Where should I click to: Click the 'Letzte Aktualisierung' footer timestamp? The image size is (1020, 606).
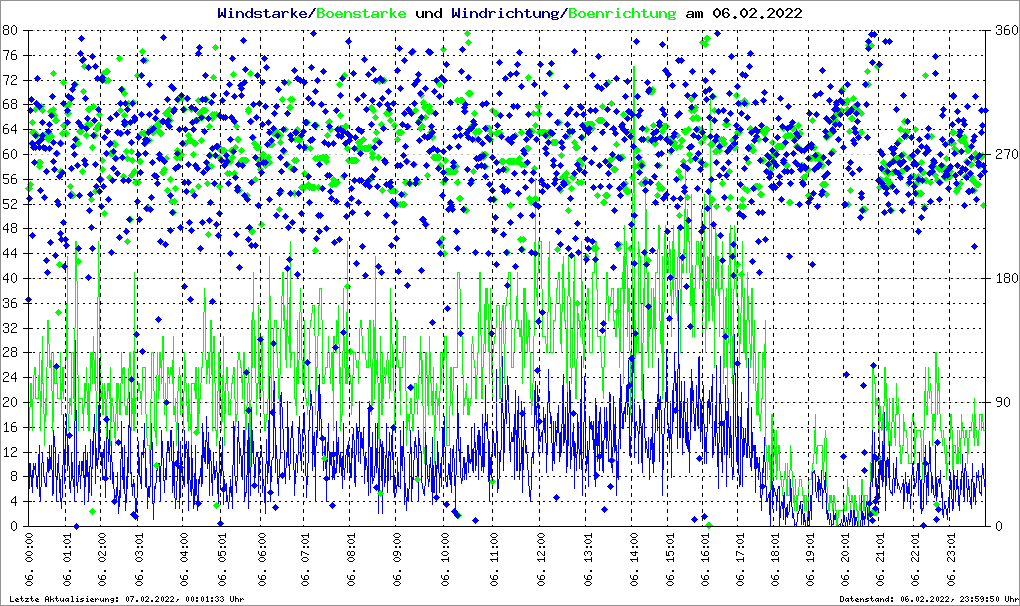pyautogui.click(x=125, y=599)
